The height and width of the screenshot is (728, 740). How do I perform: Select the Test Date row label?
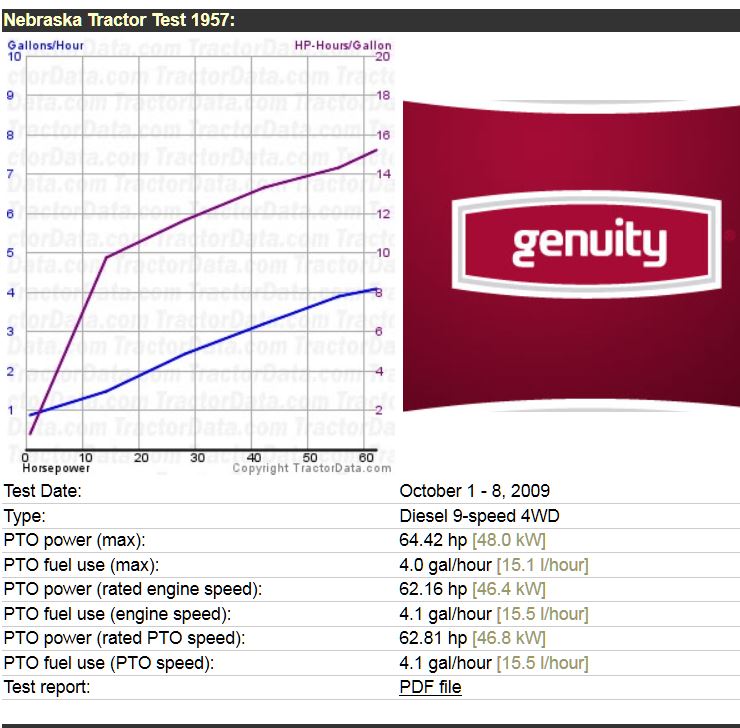click(x=43, y=491)
